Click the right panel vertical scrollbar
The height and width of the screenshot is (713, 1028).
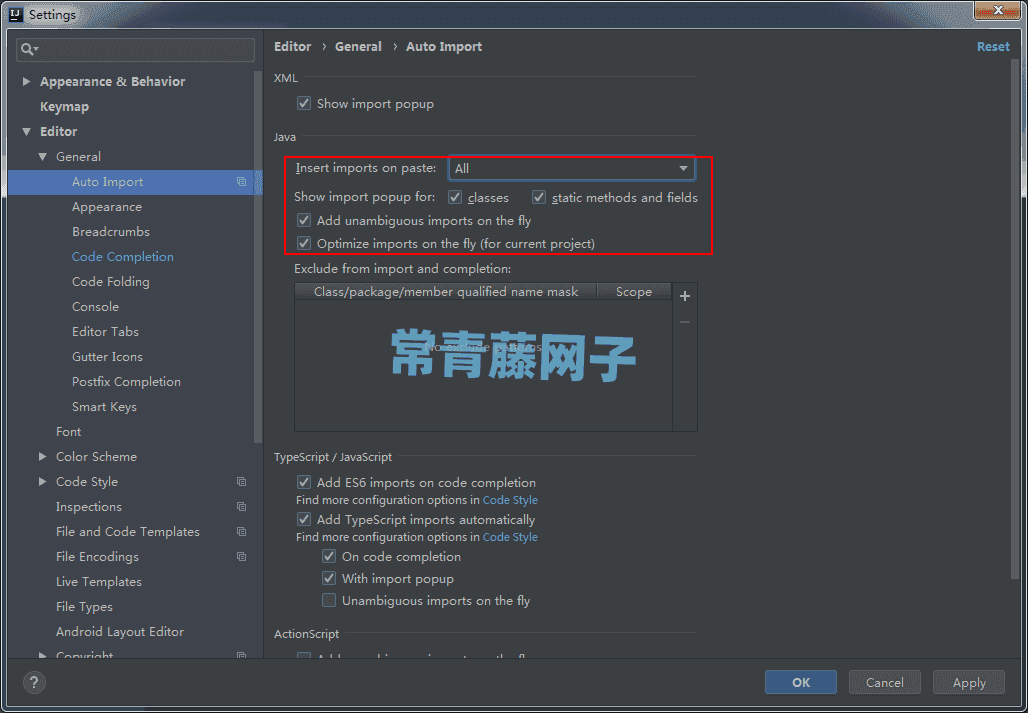[x=1016, y=318]
